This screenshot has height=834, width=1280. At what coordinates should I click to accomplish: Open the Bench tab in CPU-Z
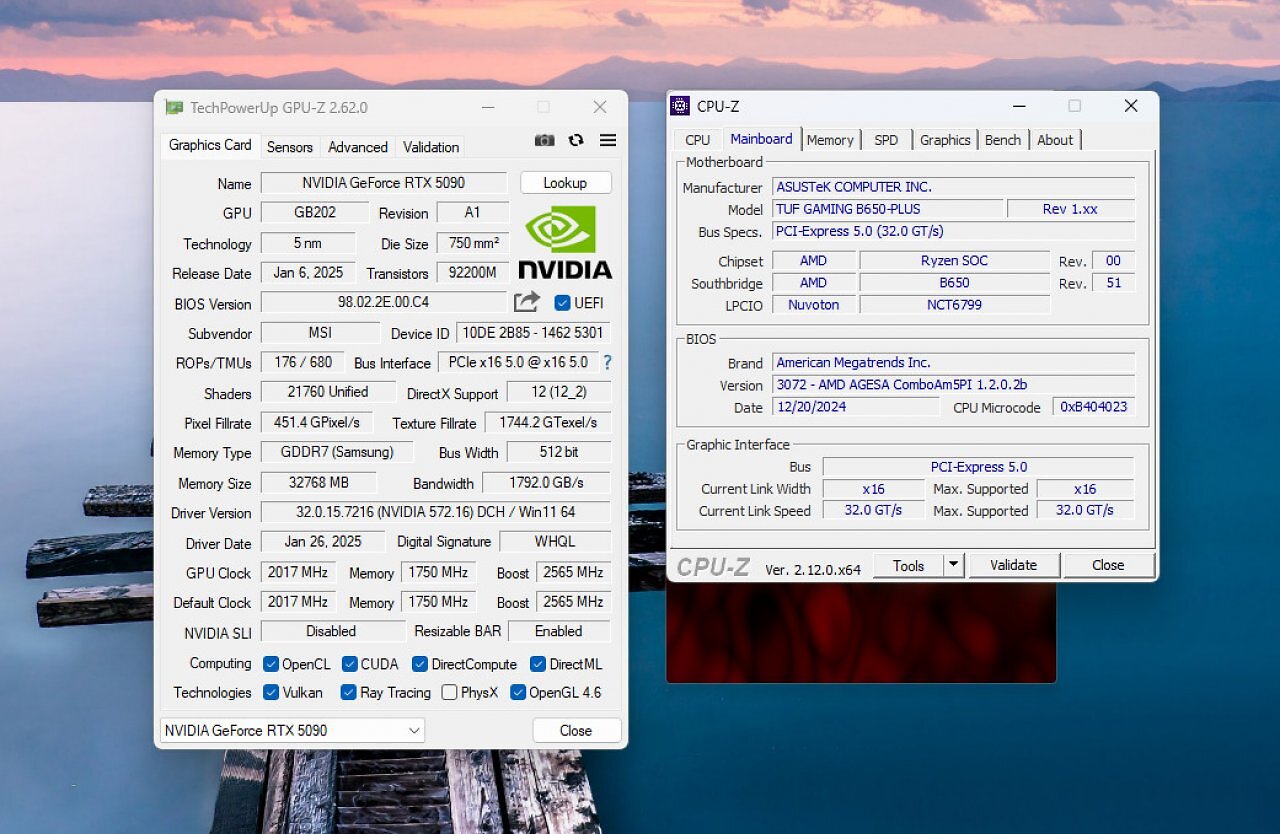pyautogui.click(x=1003, y=140)
